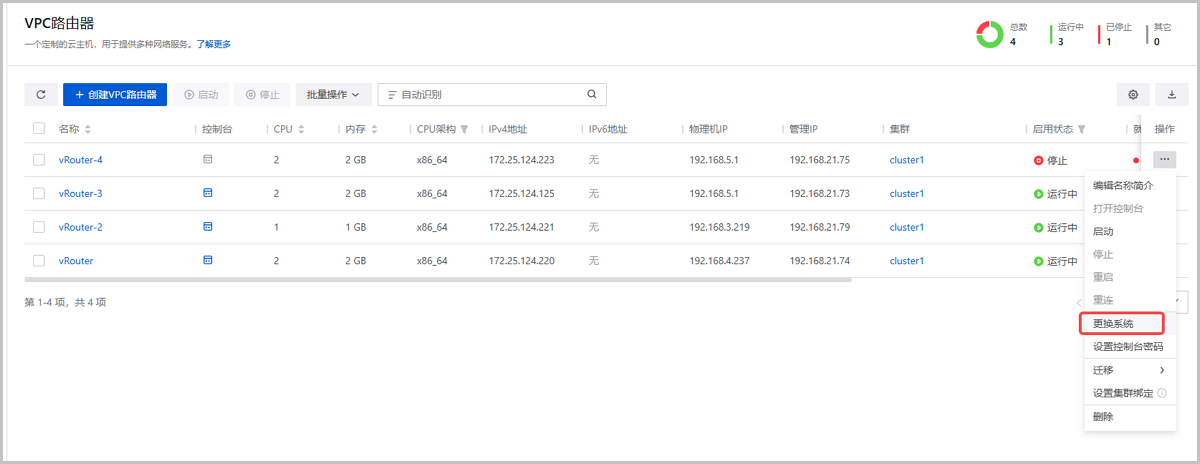Click the refresh list icon button

(40, 94)
